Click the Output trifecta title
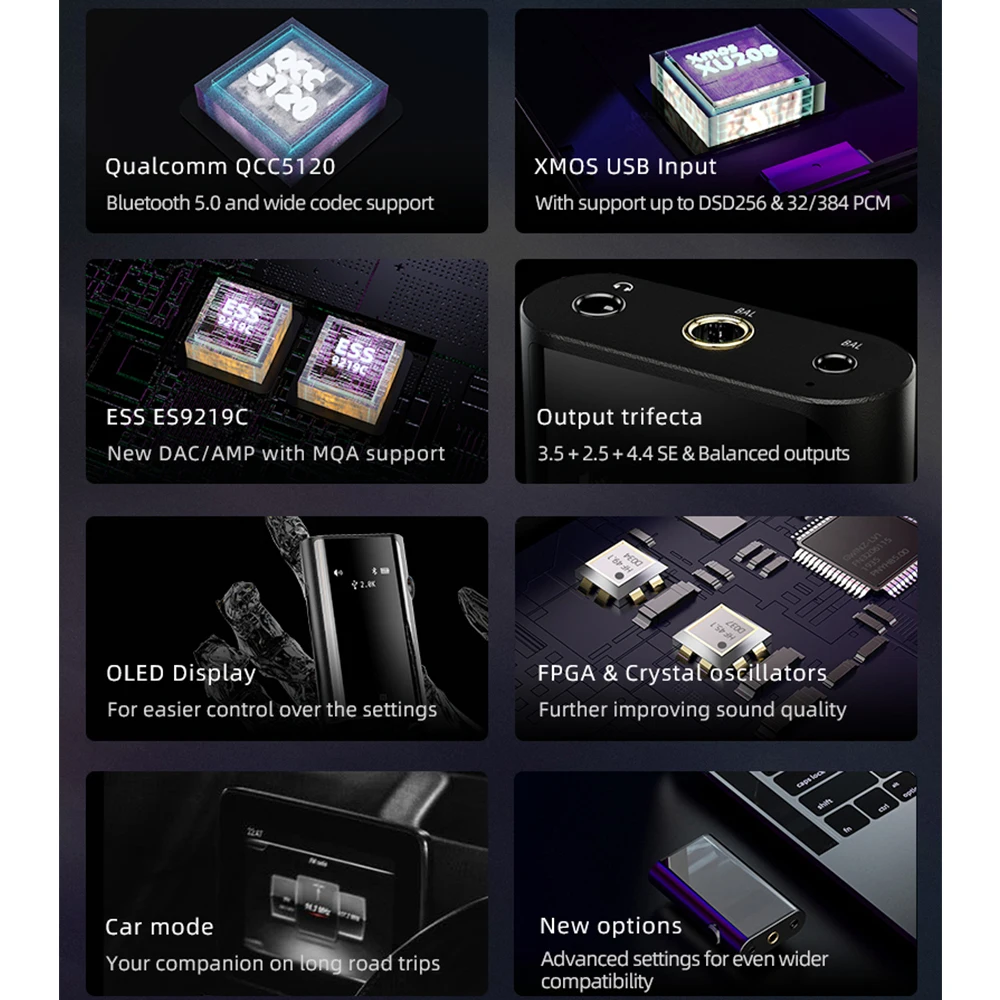The image size is (1000, 1000). click(619, 417)
